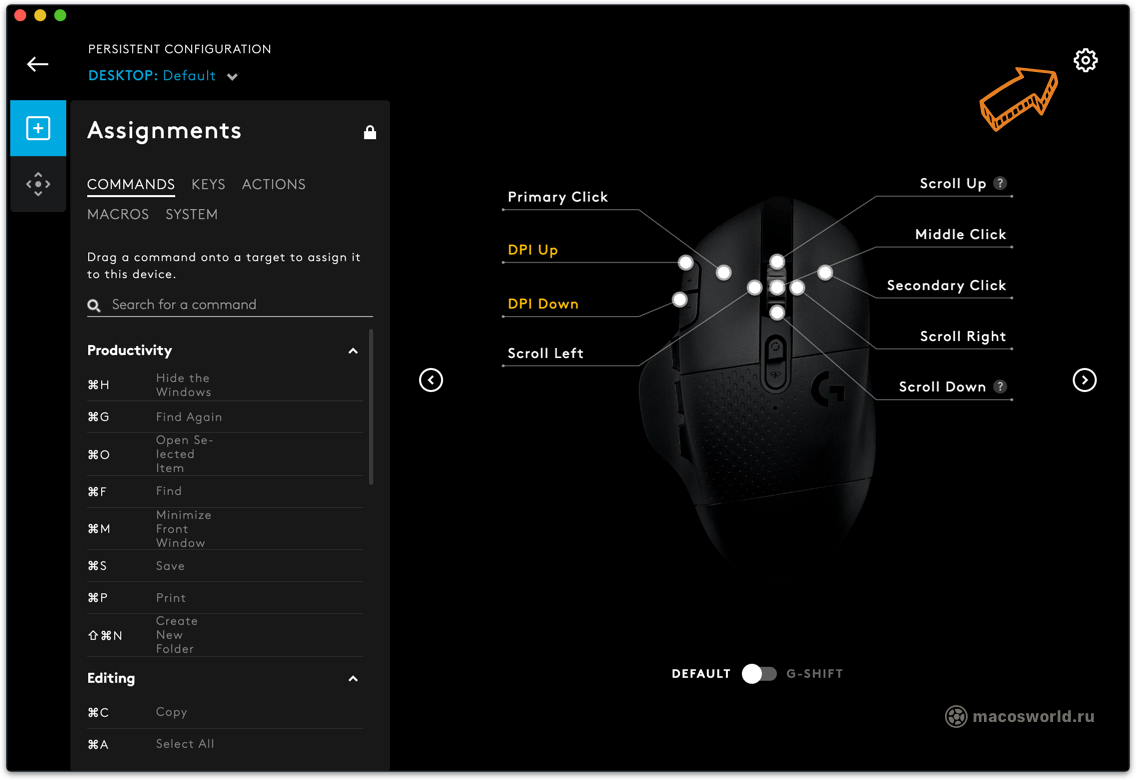The width and height of the screenshot is (1136, 780).
Task: Click the commands list scrollbar
Action: (x=371, y=407)
